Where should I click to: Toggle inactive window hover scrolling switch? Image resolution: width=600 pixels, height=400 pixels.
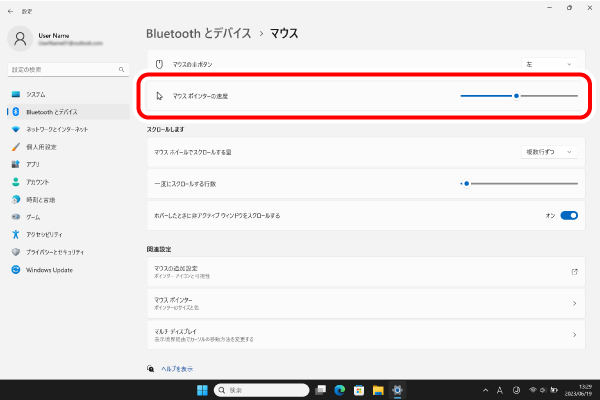(569, 215)
